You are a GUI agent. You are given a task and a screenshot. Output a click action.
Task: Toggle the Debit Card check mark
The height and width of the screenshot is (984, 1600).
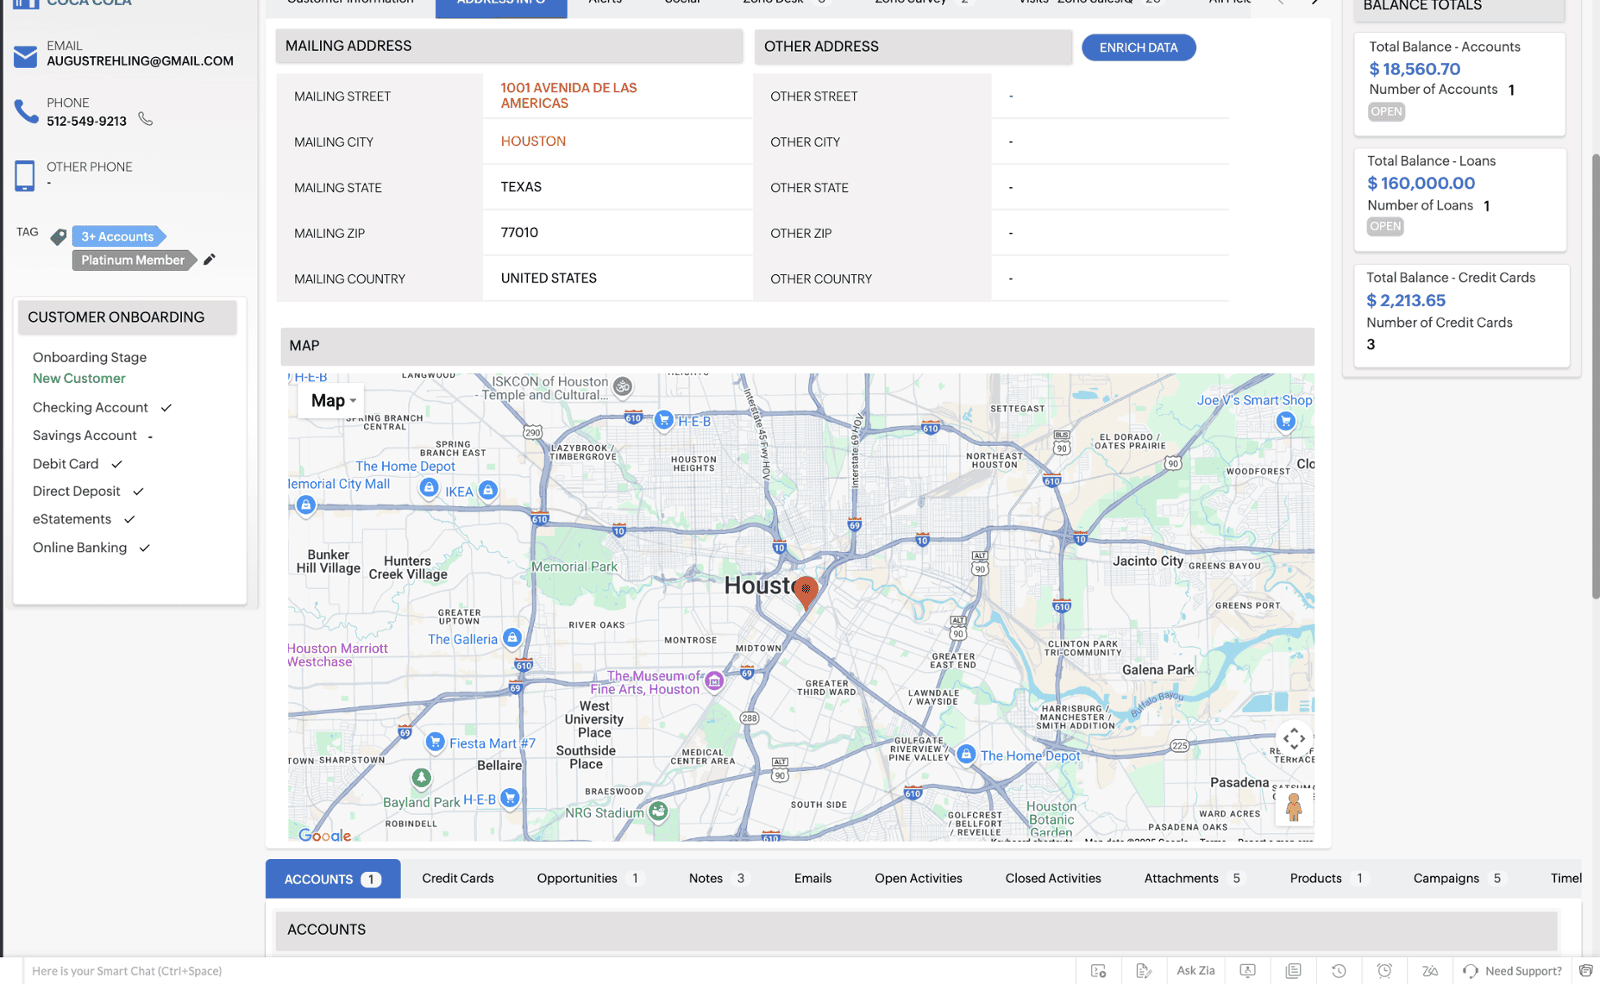tap(117, 464)
